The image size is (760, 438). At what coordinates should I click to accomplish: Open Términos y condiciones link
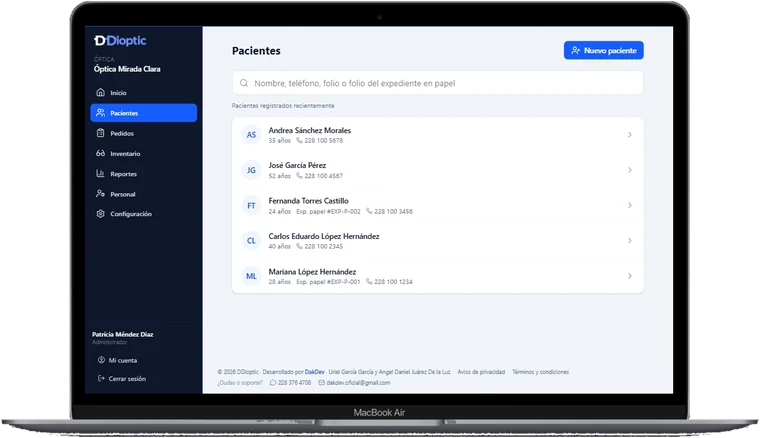[540, 372]
